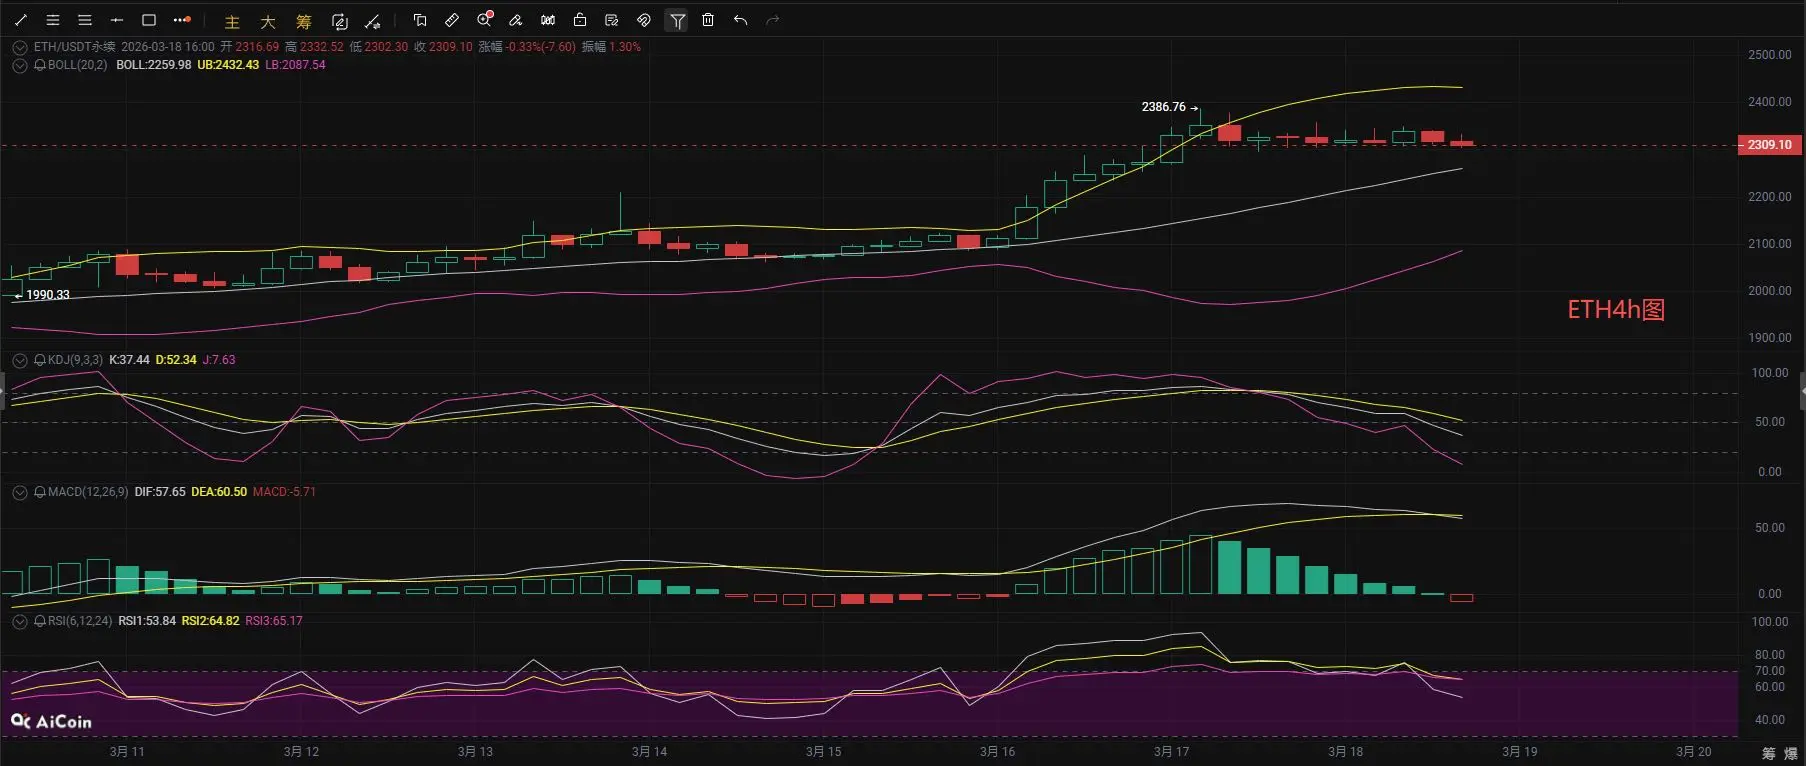
Task: Open the zoom magnifier tool
Action: tap(485, 20)
